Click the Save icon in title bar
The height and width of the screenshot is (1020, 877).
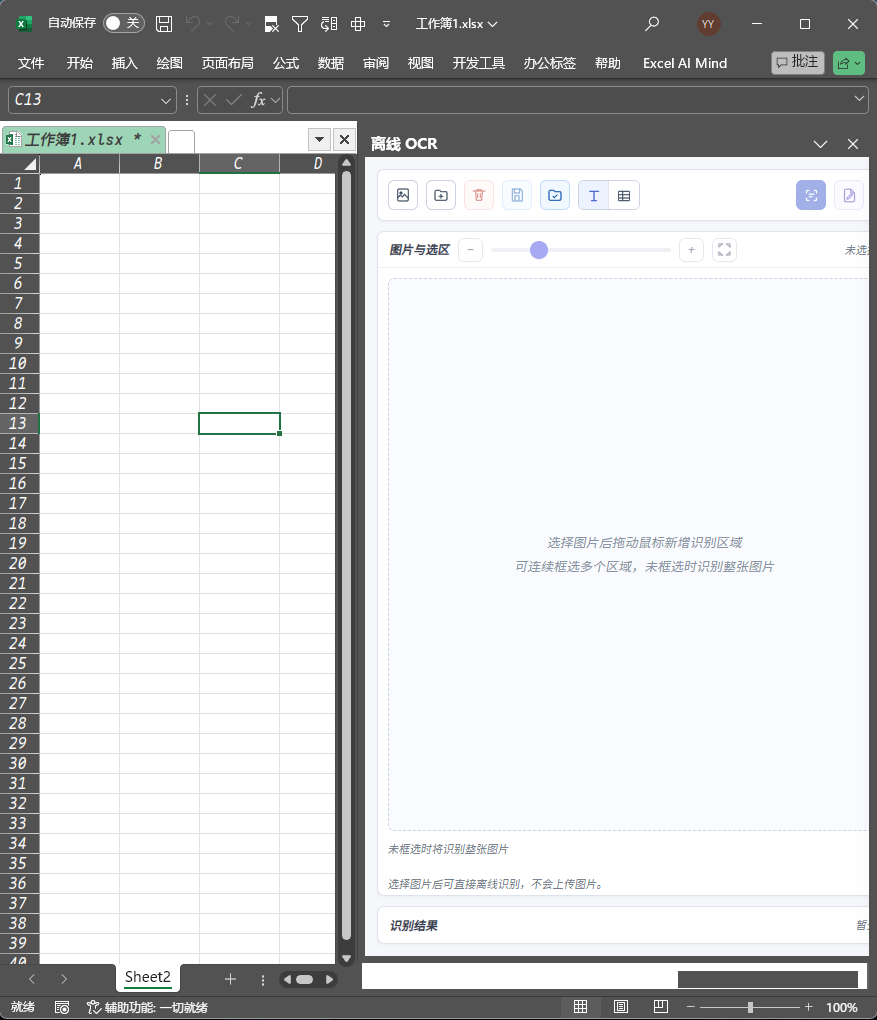coord(164,24)
